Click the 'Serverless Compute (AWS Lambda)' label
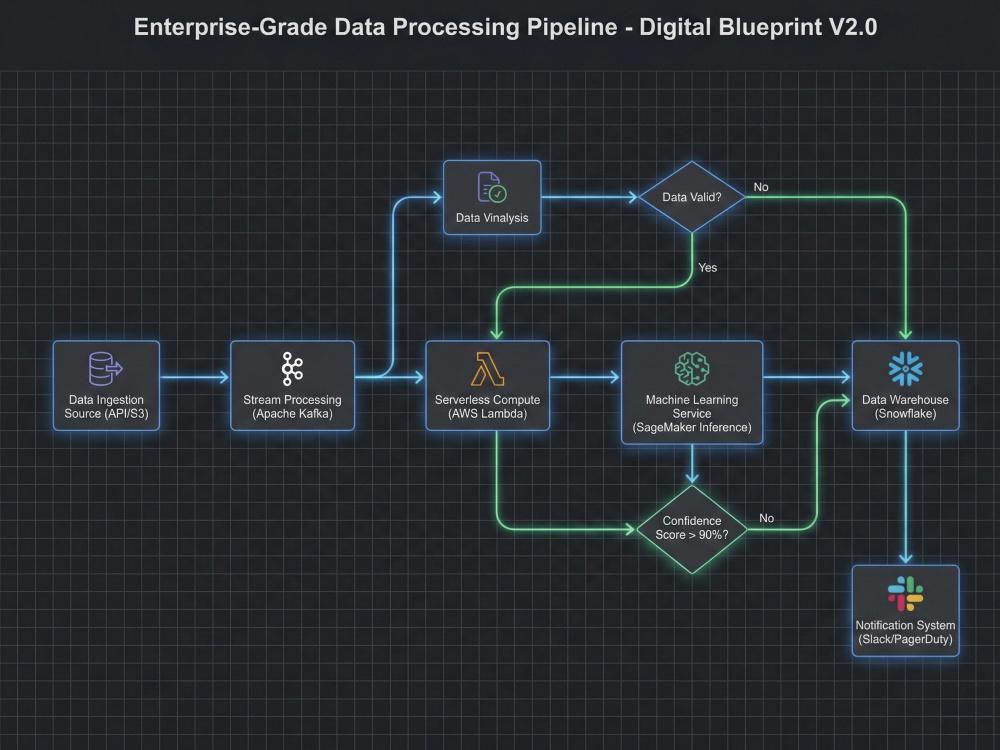 [487, 407]
